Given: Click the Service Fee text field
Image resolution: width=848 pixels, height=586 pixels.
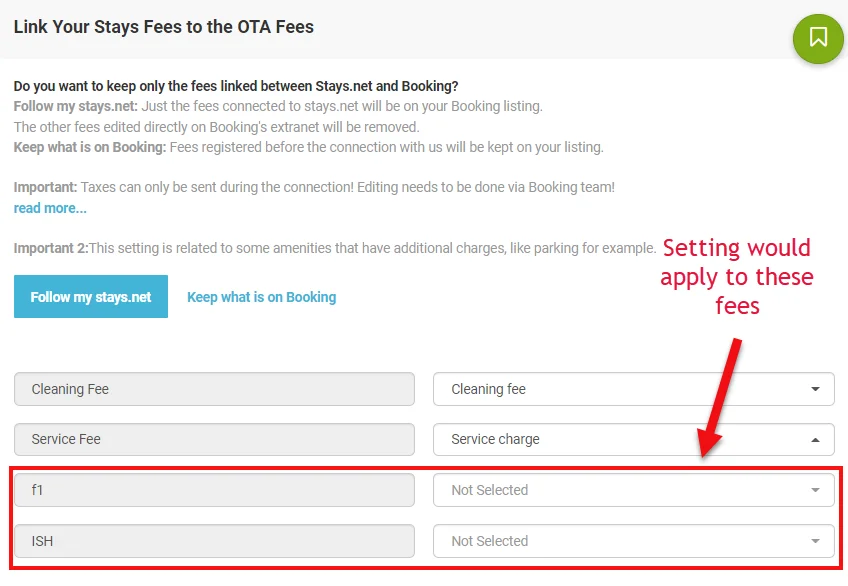Looking at the screenshot, I should coord(214,439).
